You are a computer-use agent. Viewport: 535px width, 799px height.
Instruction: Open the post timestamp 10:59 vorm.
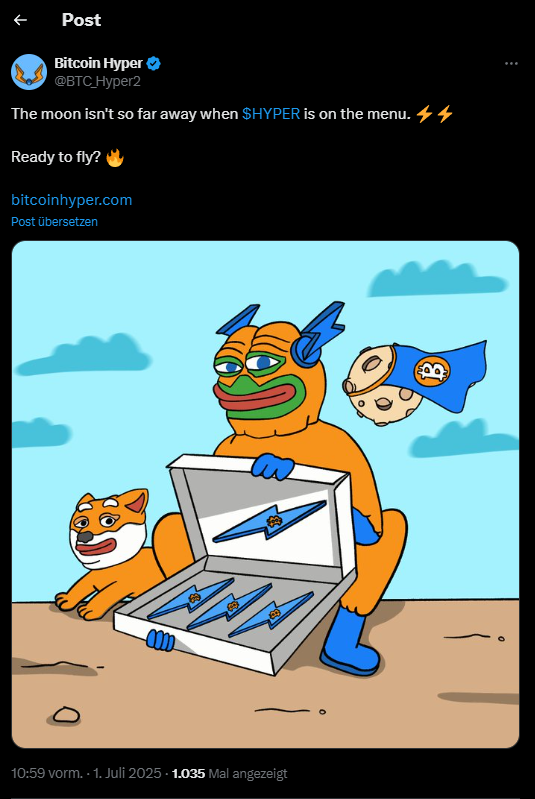47,773
